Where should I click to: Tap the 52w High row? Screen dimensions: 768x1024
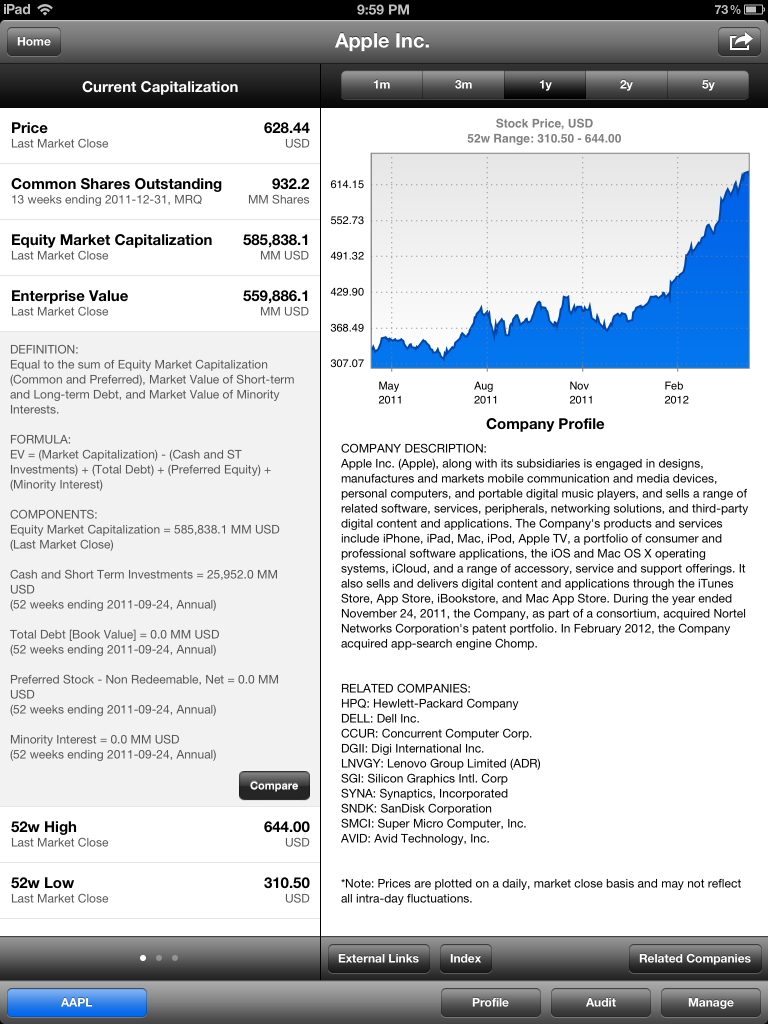pos(160,835)
